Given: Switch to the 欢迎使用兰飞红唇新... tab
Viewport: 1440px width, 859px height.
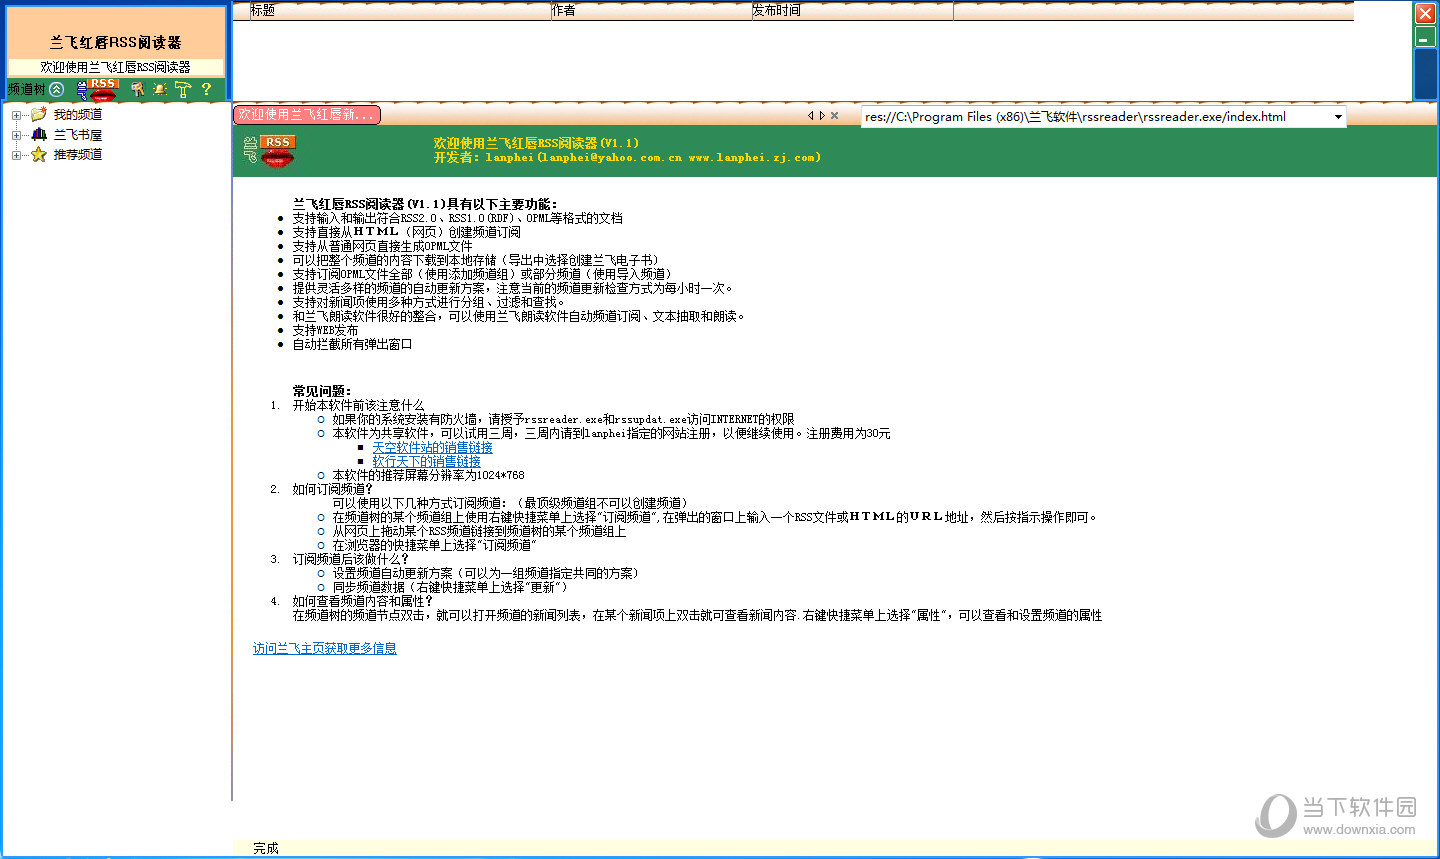Looking at the screenshot, I should [307, 115].
